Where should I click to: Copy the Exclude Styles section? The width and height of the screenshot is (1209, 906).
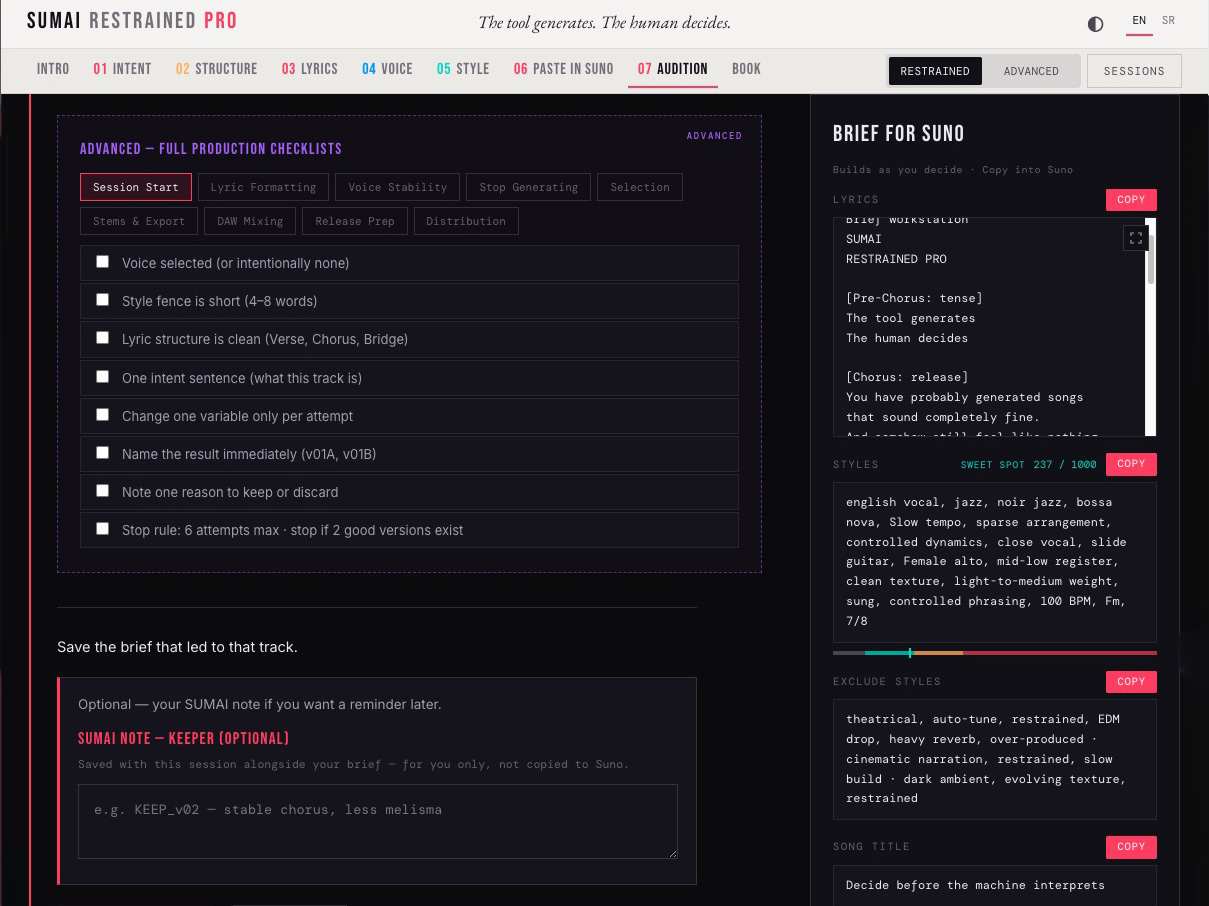(x=1131, y=682)
